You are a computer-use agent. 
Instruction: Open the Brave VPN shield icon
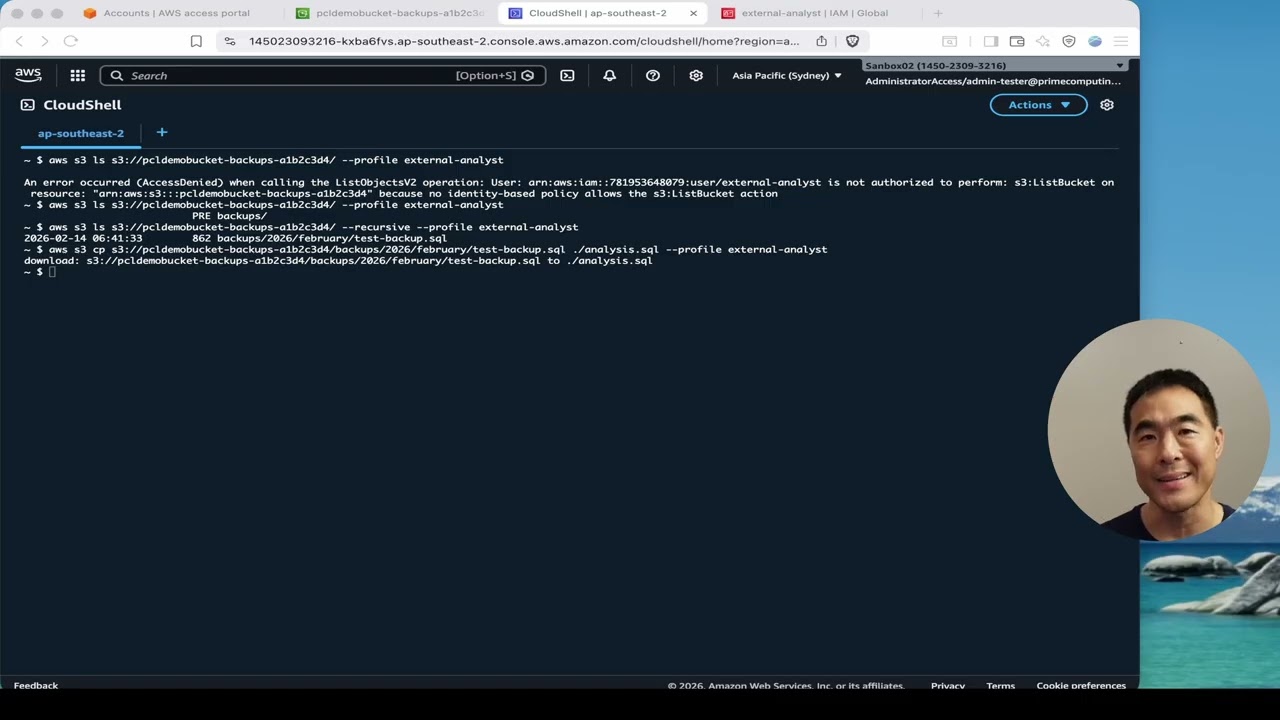[1069, 41]
